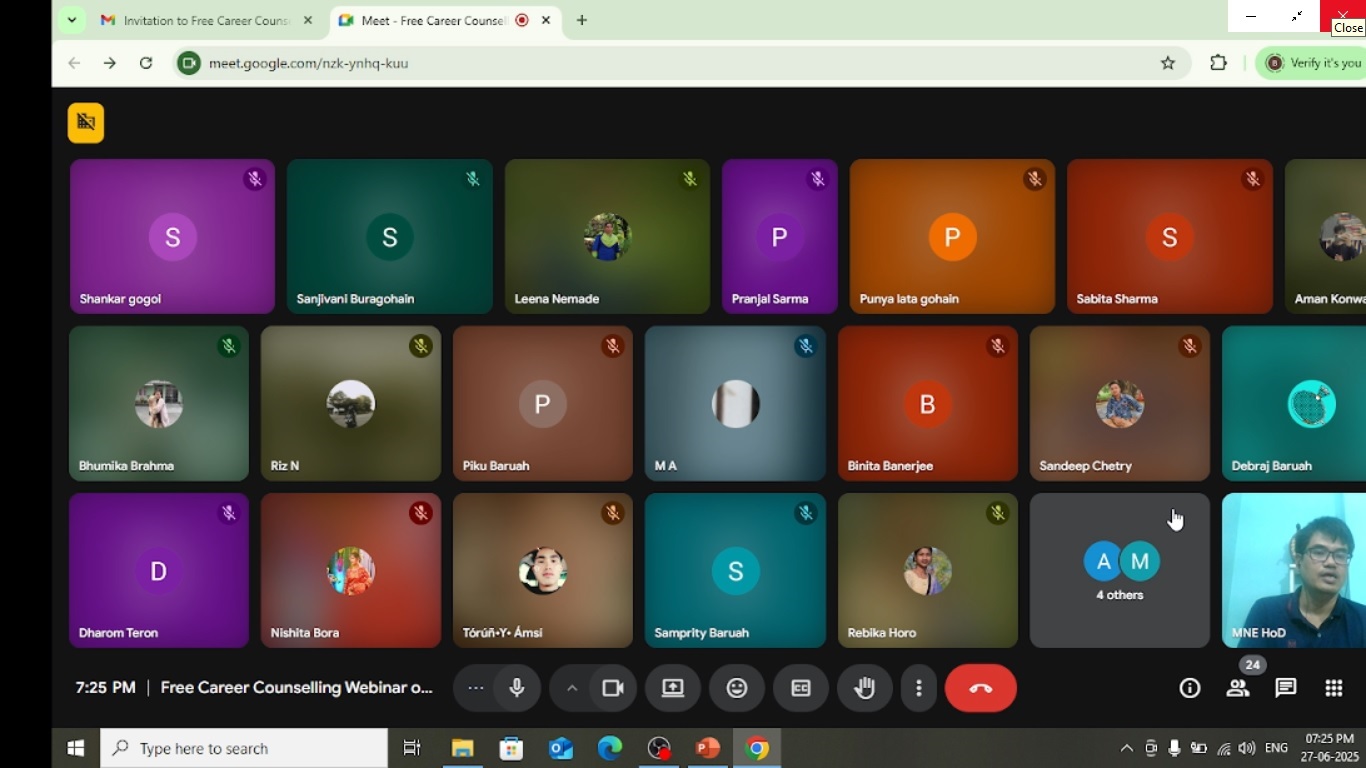The image size is (1366, 768).
Task: Open the Chrome tab search dropdown
Action: [x=71, y=20]
